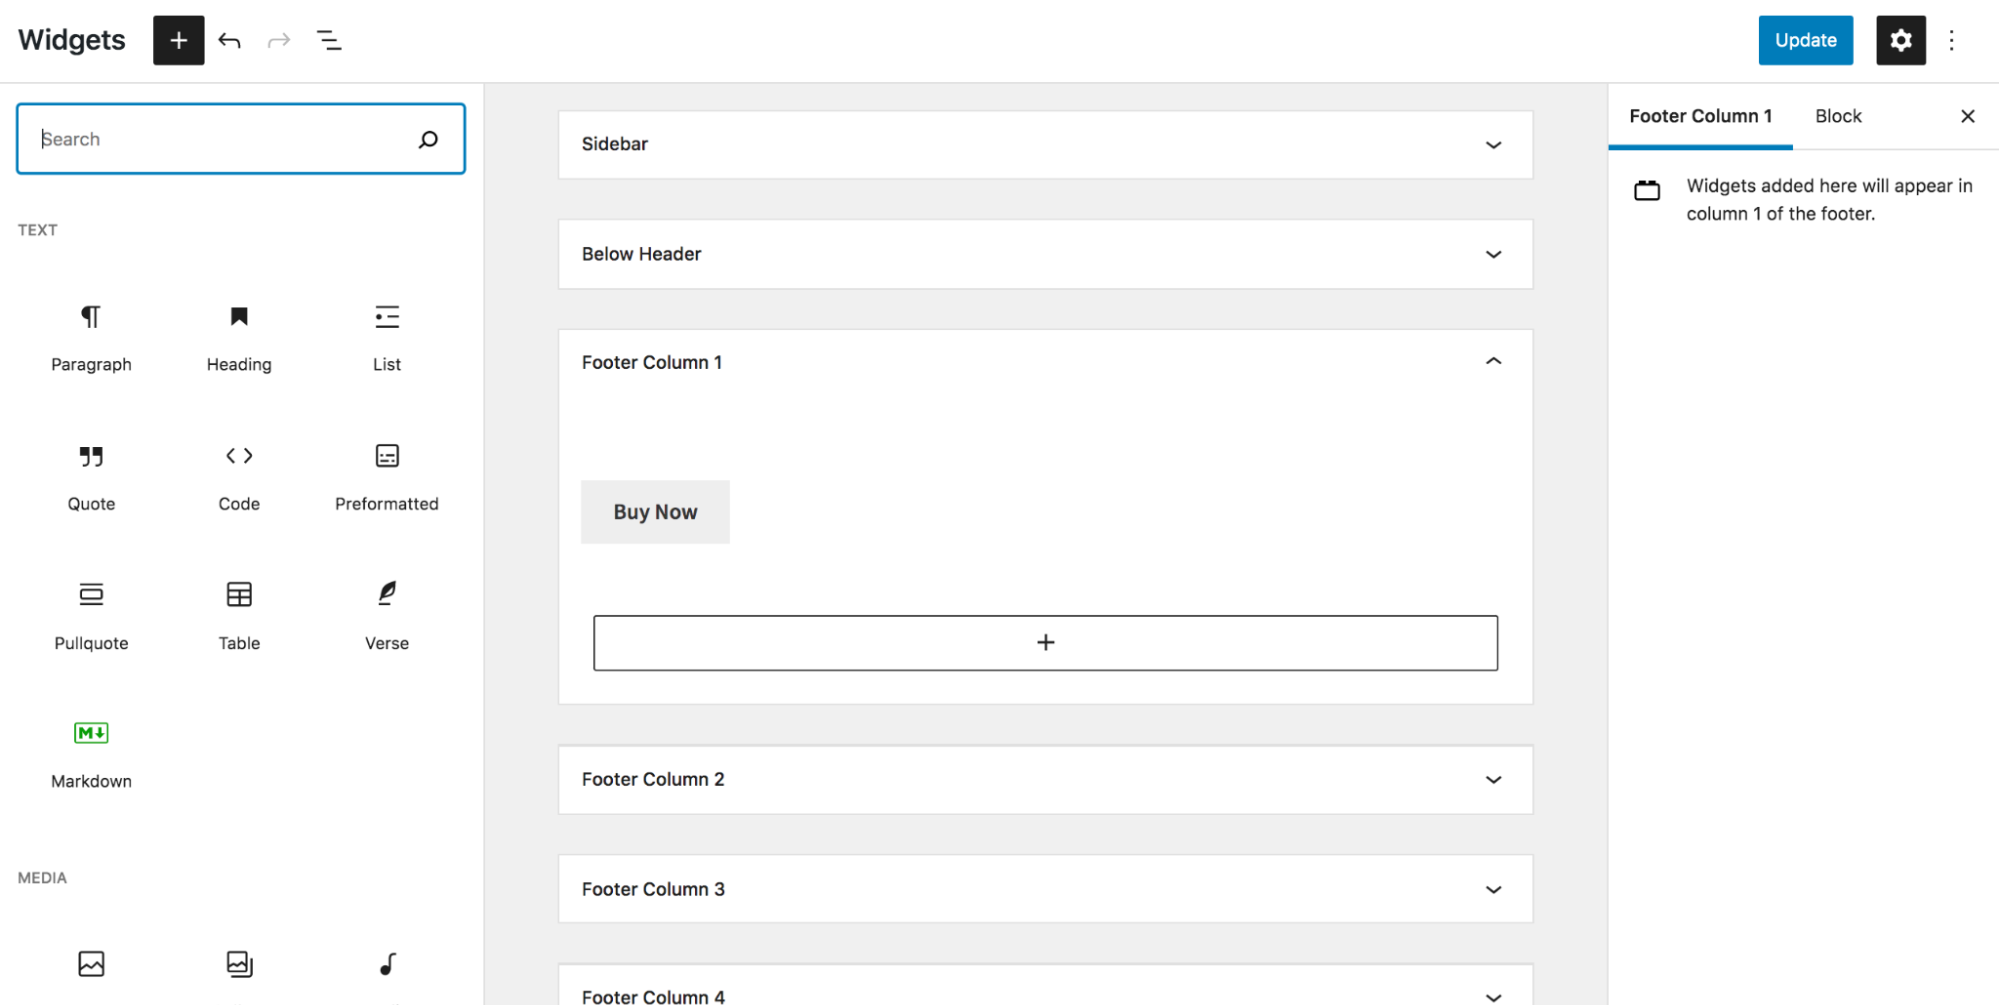Insert a Paragraph block
The height and width of the screenshot is (1006, 1999).
pyautogui.click(x=91, y=337)
